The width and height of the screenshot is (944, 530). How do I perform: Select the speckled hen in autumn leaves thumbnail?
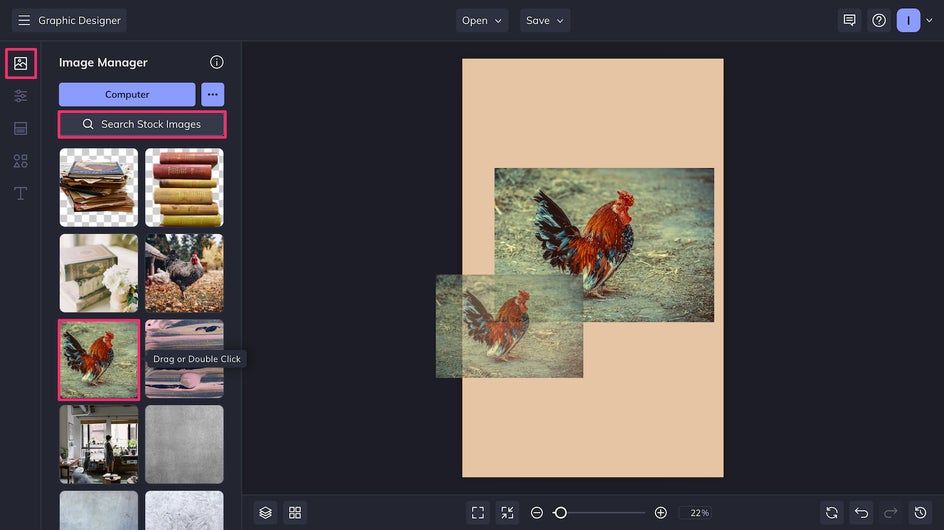click(x=184, y=273)
